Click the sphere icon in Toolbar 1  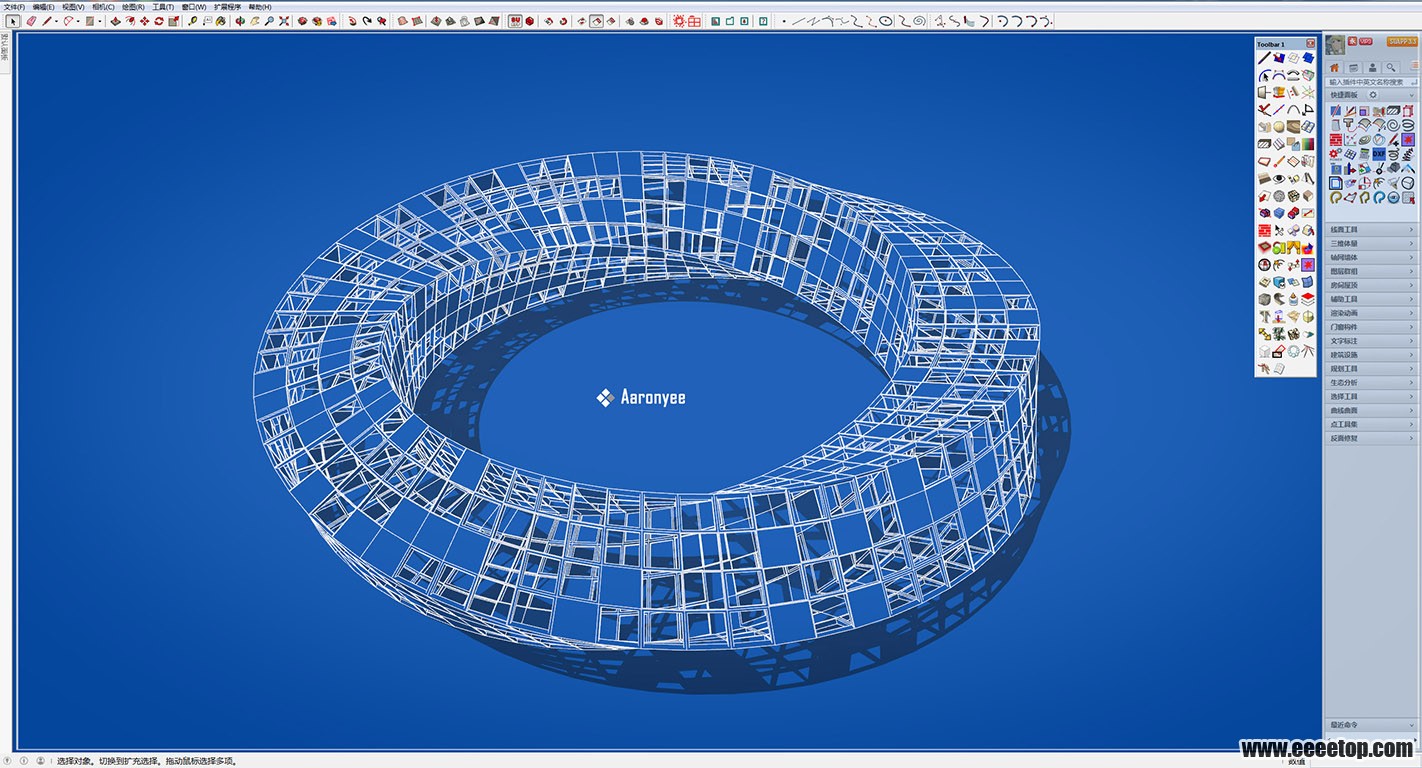click(x=1279, y=126)
